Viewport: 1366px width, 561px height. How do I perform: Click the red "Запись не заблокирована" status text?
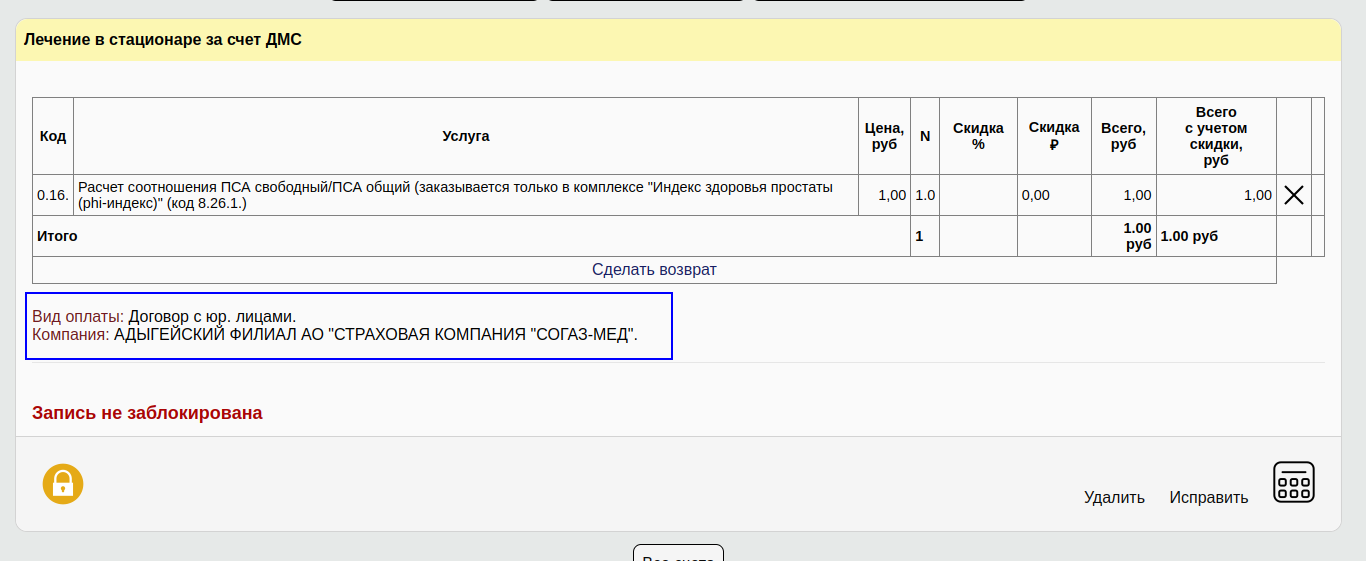[x=147, y=413]
